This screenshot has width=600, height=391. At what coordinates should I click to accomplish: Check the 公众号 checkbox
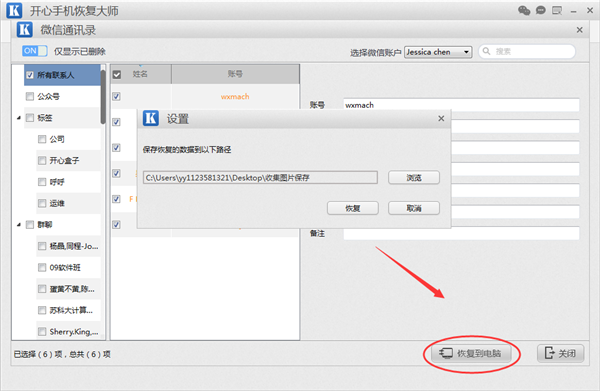[30, 96]
